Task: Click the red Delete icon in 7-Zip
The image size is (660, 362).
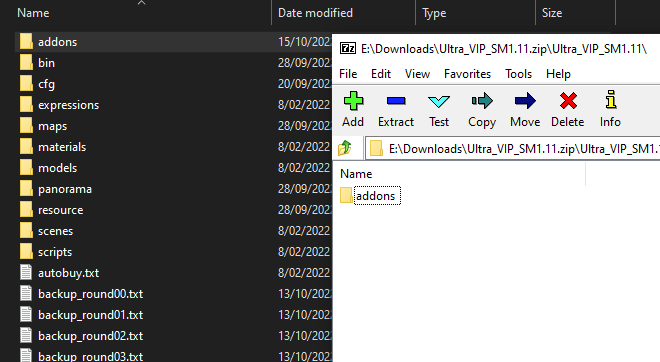Action: tap(568, 101)
